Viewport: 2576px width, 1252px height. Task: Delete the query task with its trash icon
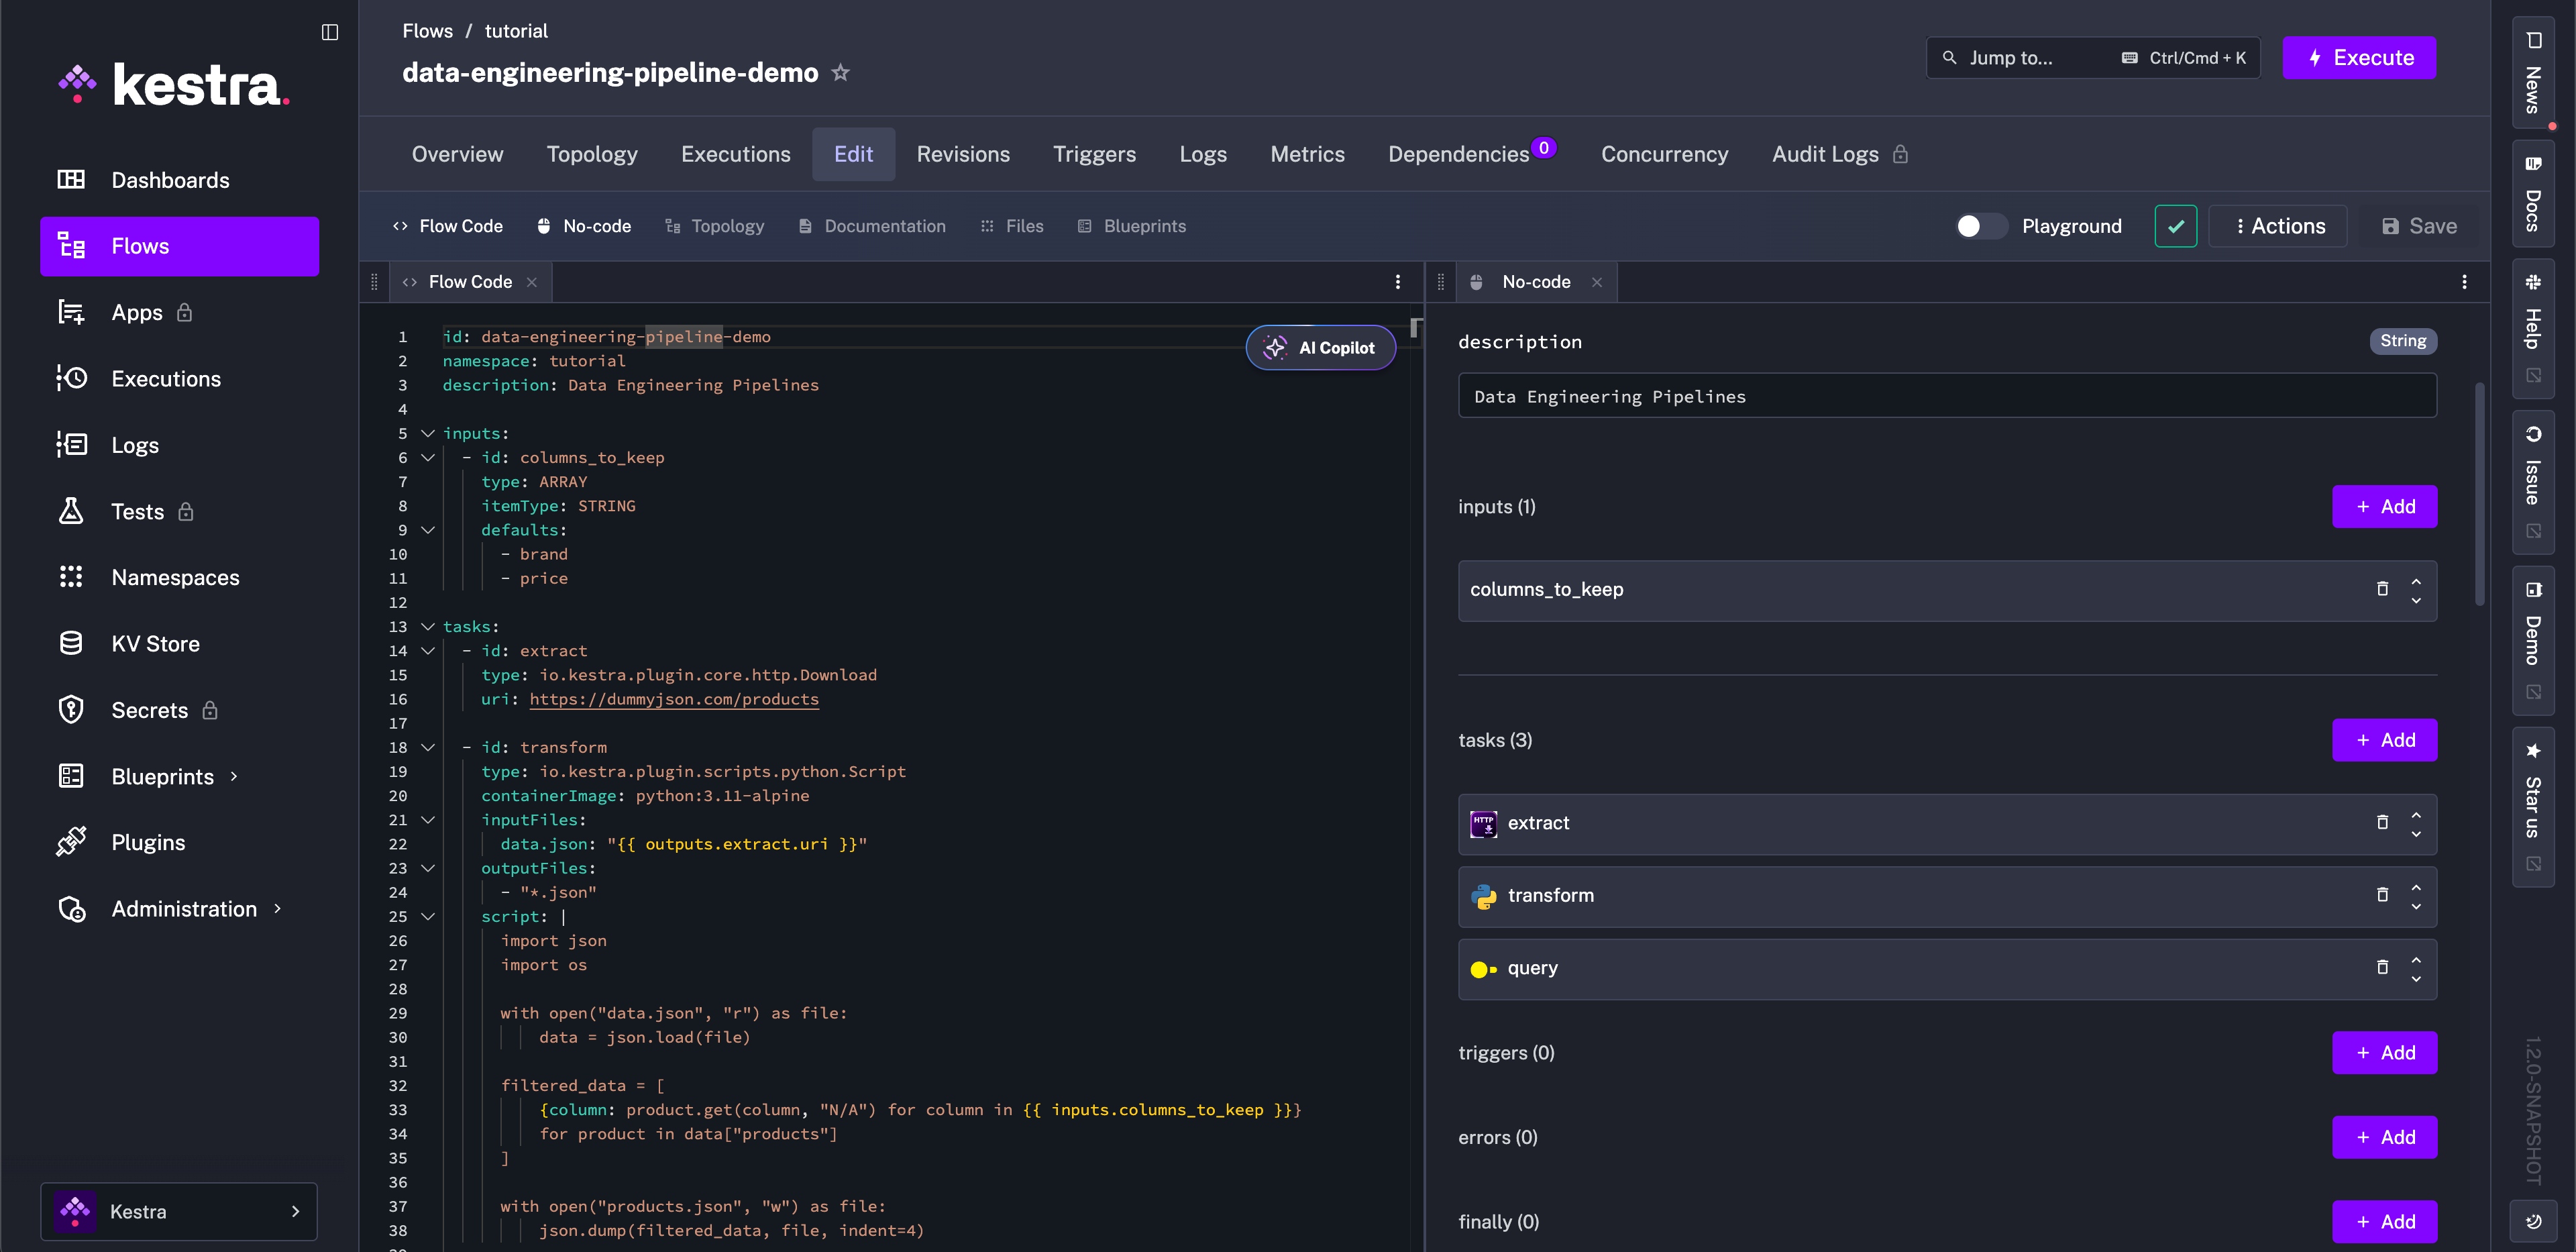click(2382, 967)
